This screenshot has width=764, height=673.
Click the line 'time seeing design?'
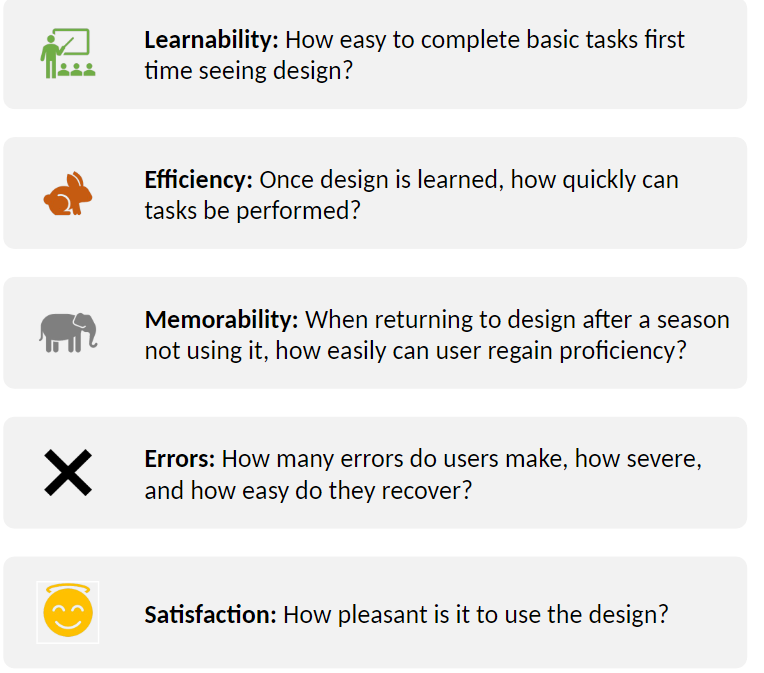pyautogui.click(x=248, y=72)
